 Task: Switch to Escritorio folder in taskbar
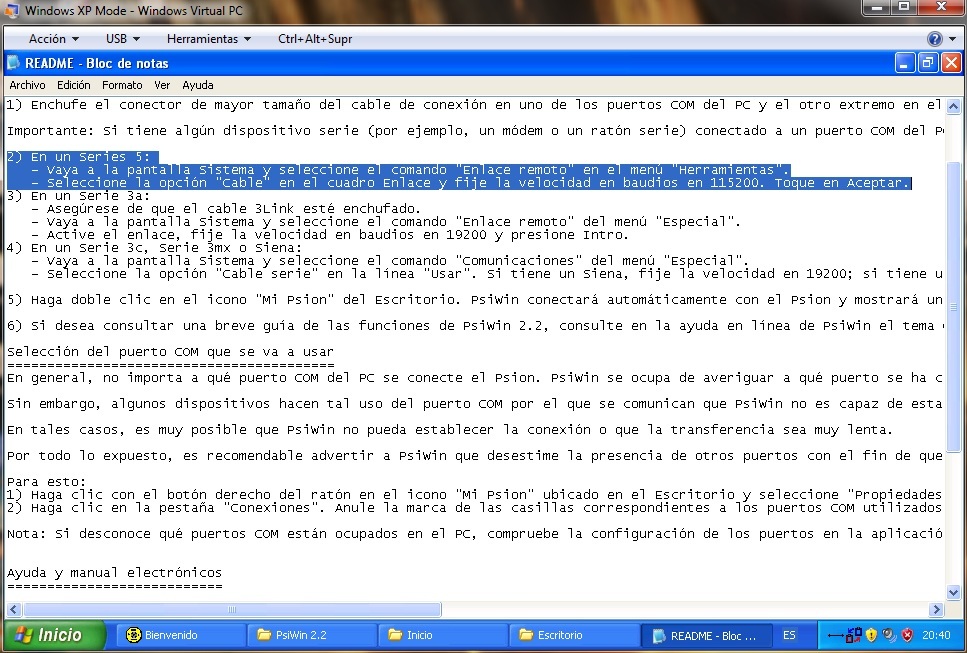[574, 635]
